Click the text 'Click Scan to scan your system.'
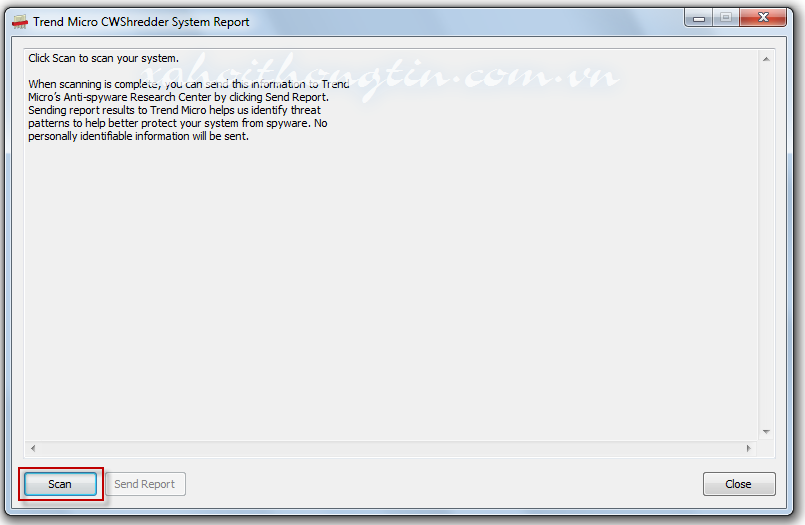The width and height of the screenshot is (805, 525). [104, 58]
